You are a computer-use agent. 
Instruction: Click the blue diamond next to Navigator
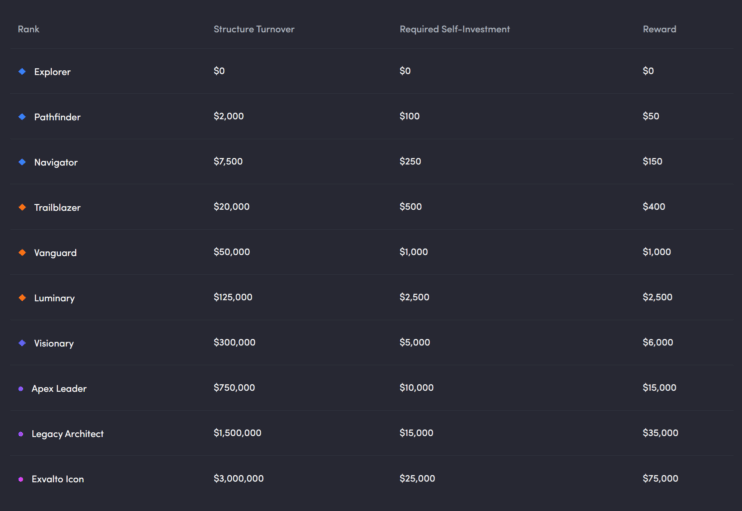[22, 162]
